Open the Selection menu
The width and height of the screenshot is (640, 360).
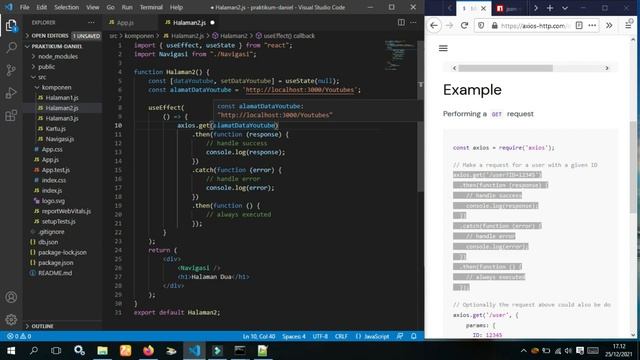point(67,7)
